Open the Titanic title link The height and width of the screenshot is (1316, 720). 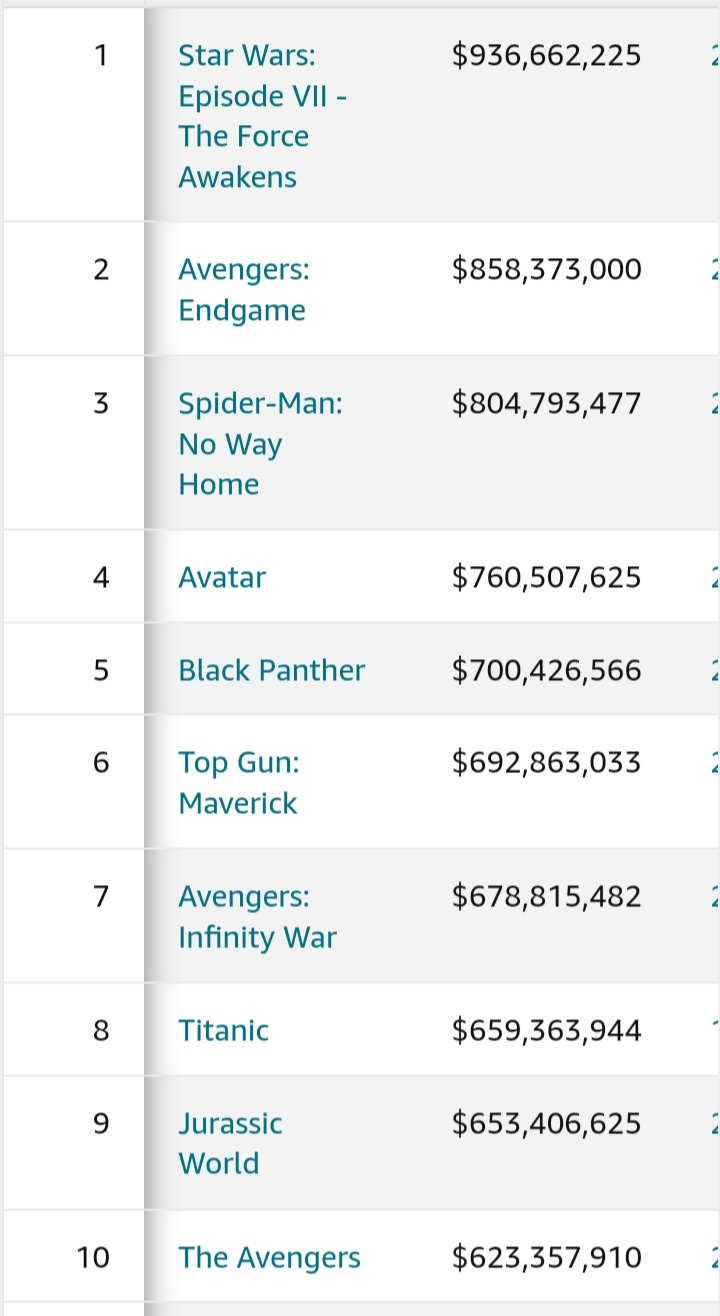224,1030
